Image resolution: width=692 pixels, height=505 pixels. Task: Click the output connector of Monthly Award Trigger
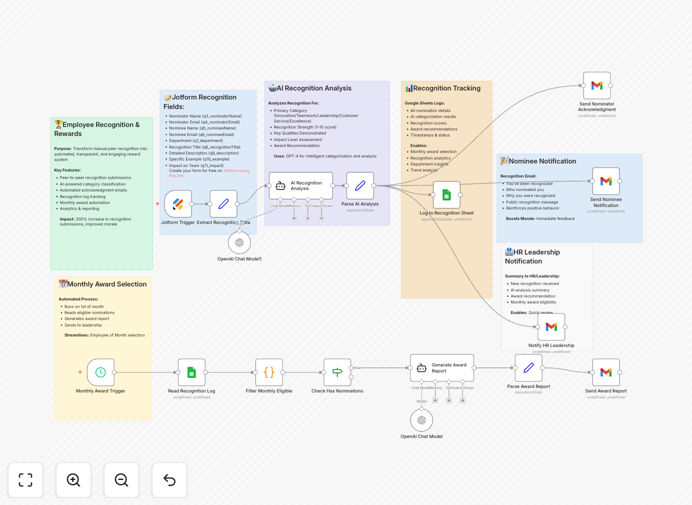[115, 372]
